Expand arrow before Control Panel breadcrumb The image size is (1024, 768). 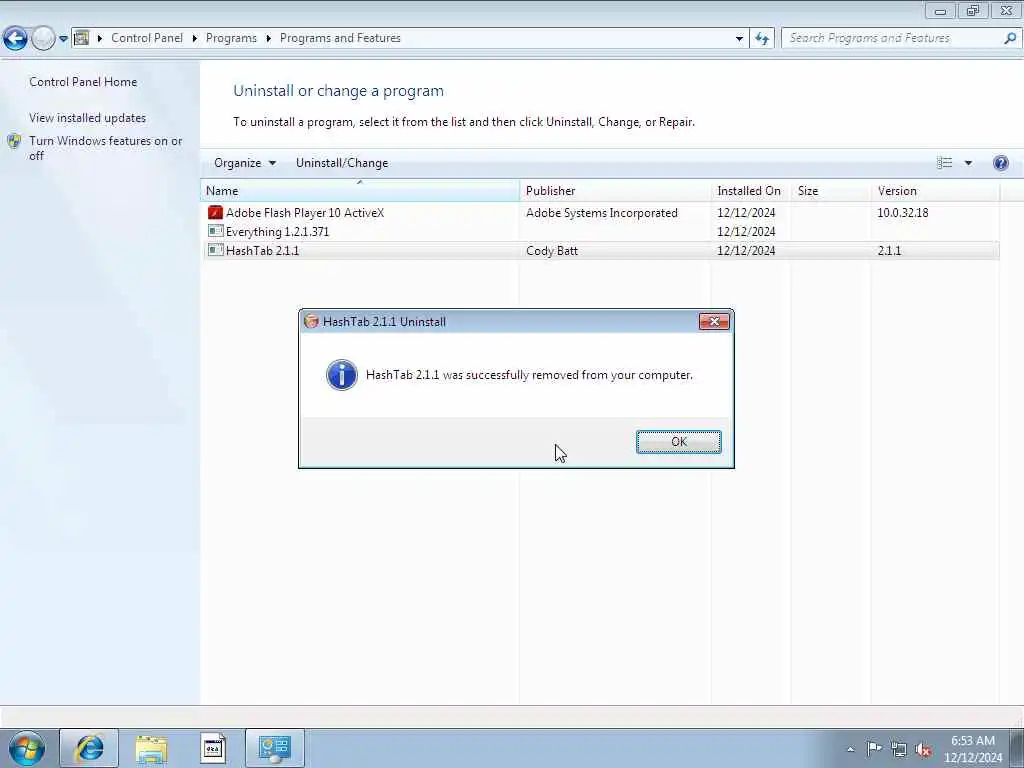[100, 38]
